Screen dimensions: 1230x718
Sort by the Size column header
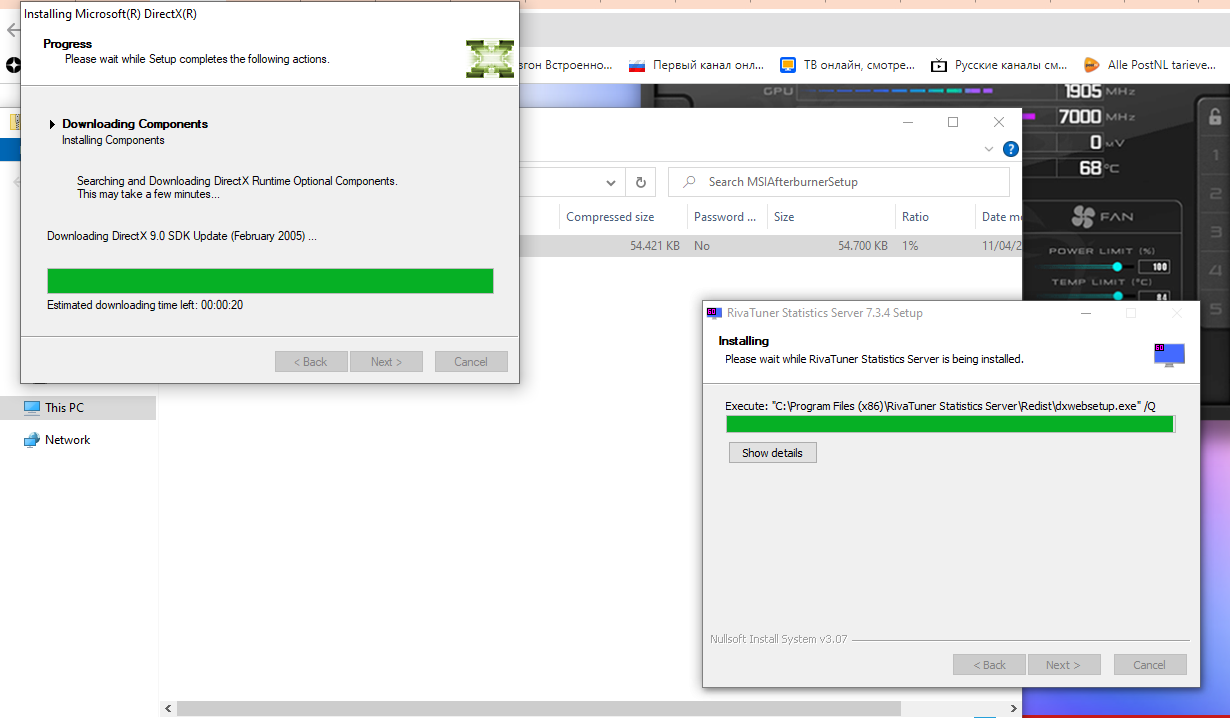(830, 217)
